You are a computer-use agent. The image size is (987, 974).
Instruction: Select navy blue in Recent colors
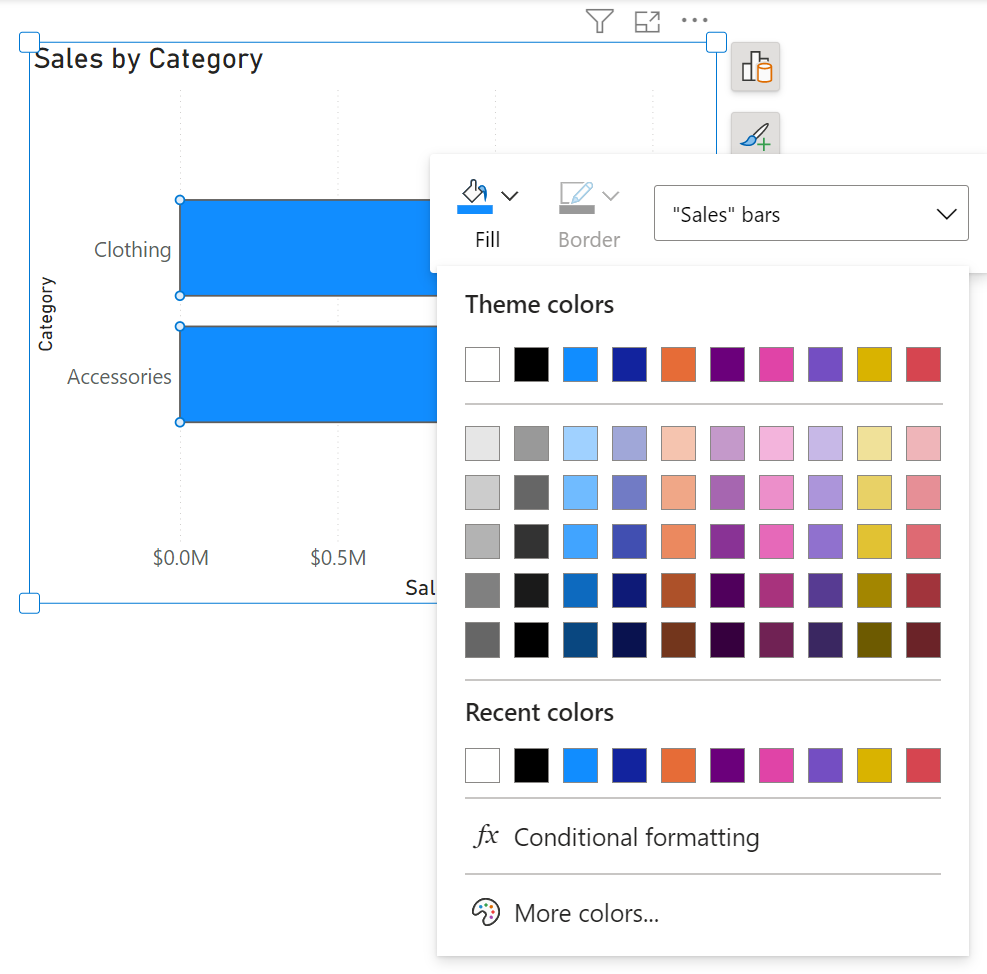click(629, 765)
